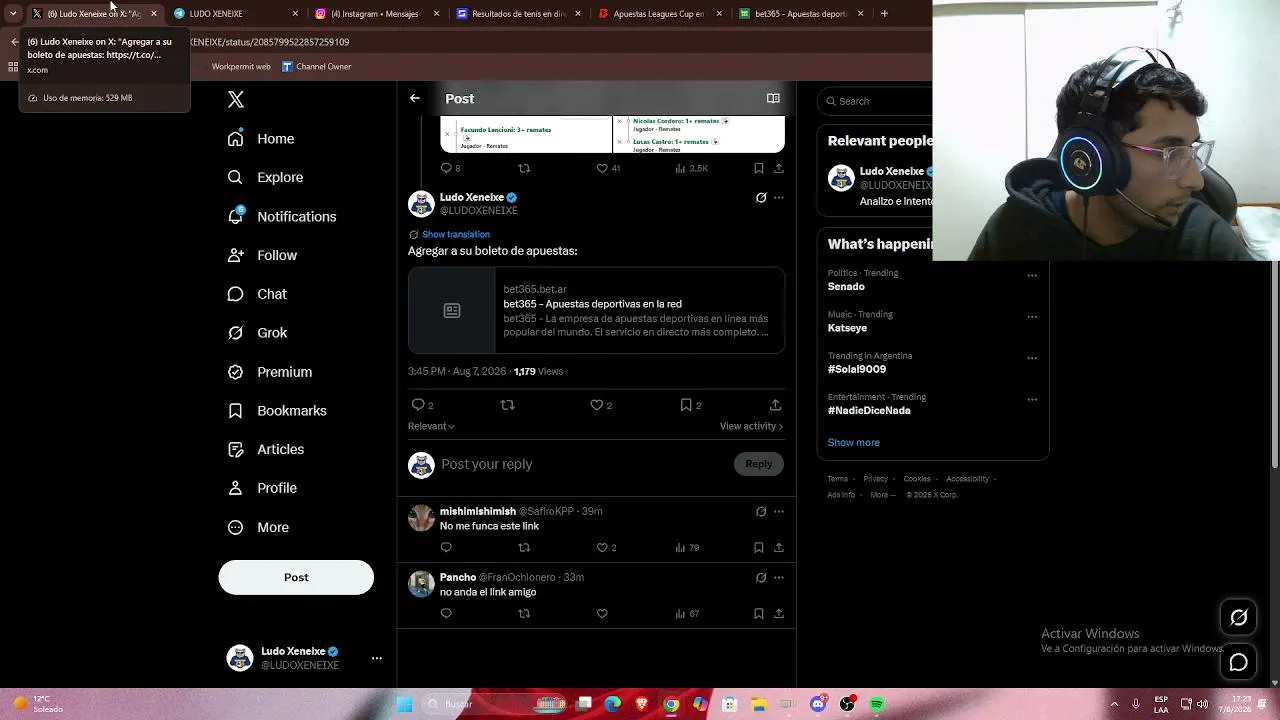Image resolution: width=1280 pixels, height=720 pixels.
Task: Open Windows Start menu
Action: click(405, 704)
